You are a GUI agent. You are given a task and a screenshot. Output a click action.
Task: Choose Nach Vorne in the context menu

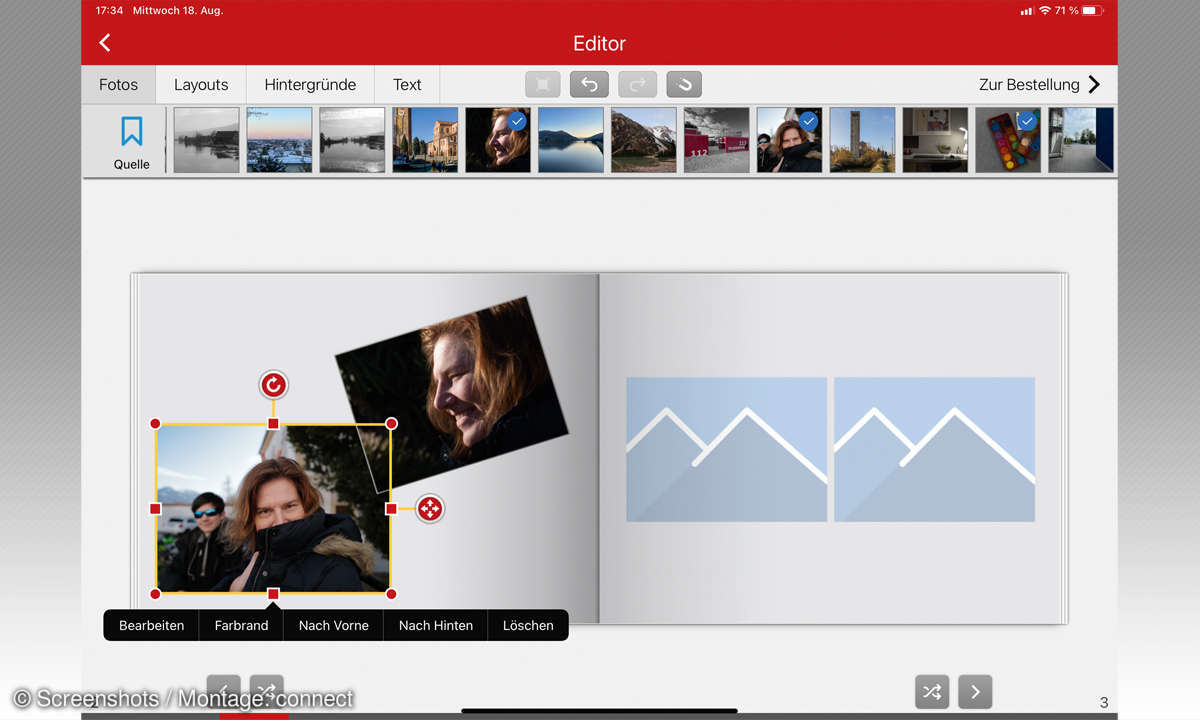333,625
